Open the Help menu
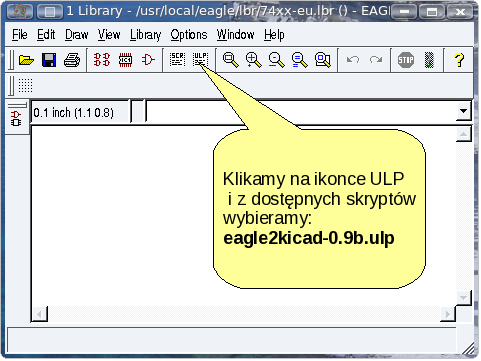Image resolution: width=481 pixels, height=361 pixels. 274,35
